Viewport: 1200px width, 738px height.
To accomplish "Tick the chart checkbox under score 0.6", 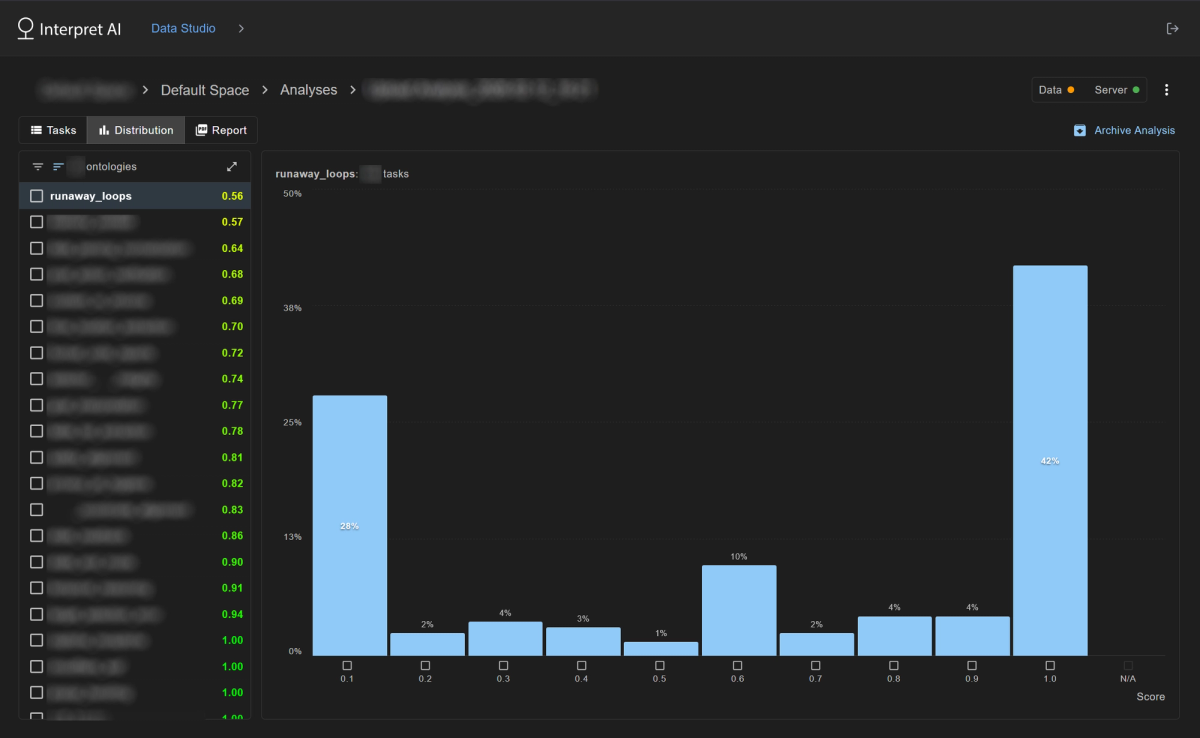I will (x=737, y=665).
